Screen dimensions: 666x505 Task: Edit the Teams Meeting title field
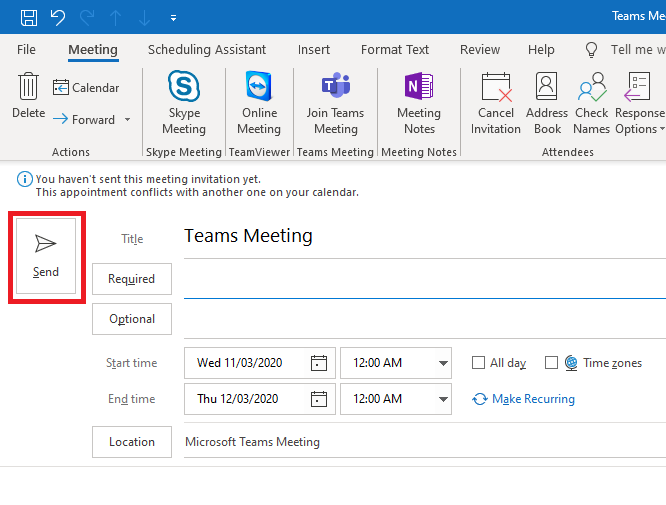coord(425,236)
